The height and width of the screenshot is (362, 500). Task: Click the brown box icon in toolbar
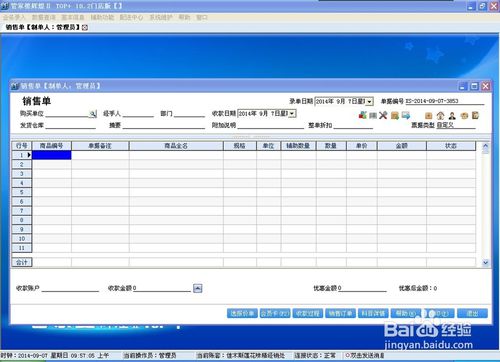[x=429, y=116]
